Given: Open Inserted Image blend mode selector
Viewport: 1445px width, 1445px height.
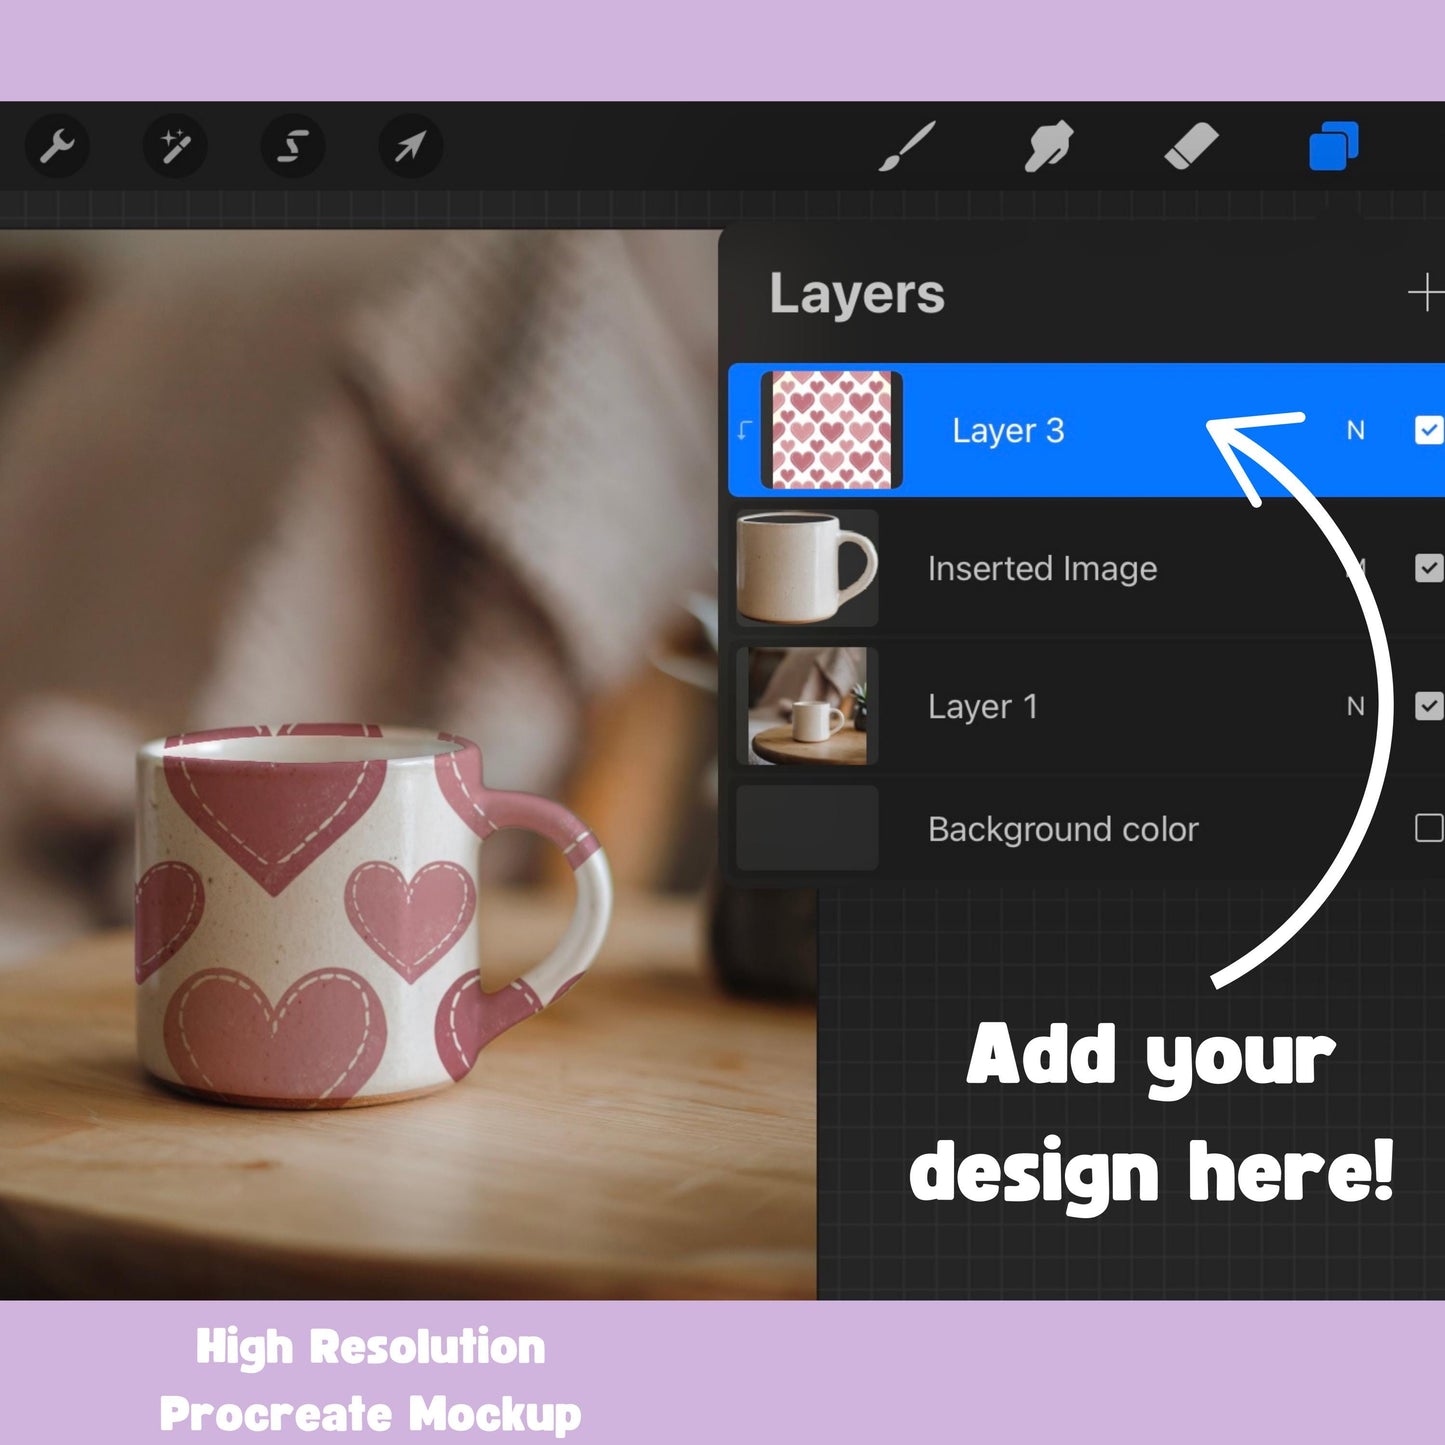Looking at the screenshot, I should (x=1358, y=568).
